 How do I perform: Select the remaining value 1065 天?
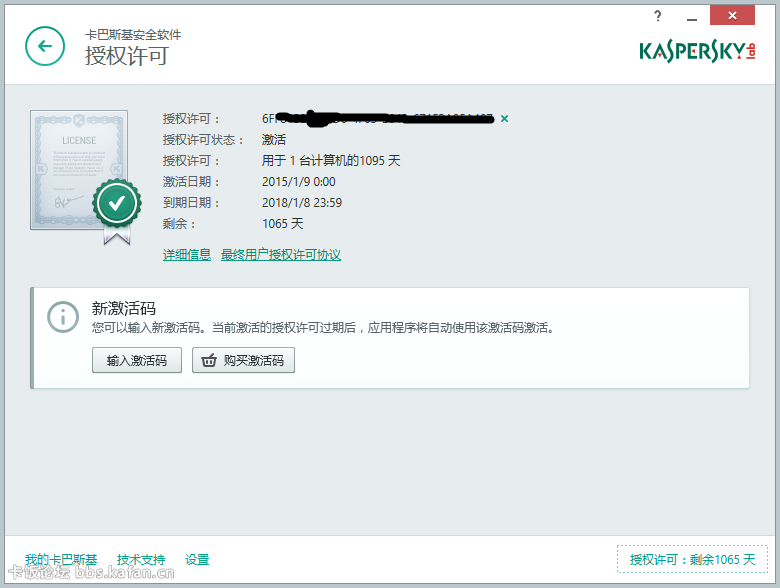coord(283,223)
